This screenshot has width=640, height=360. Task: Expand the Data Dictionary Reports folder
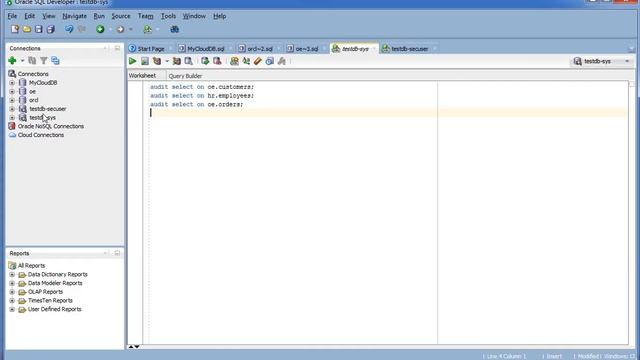coord(12,274)
